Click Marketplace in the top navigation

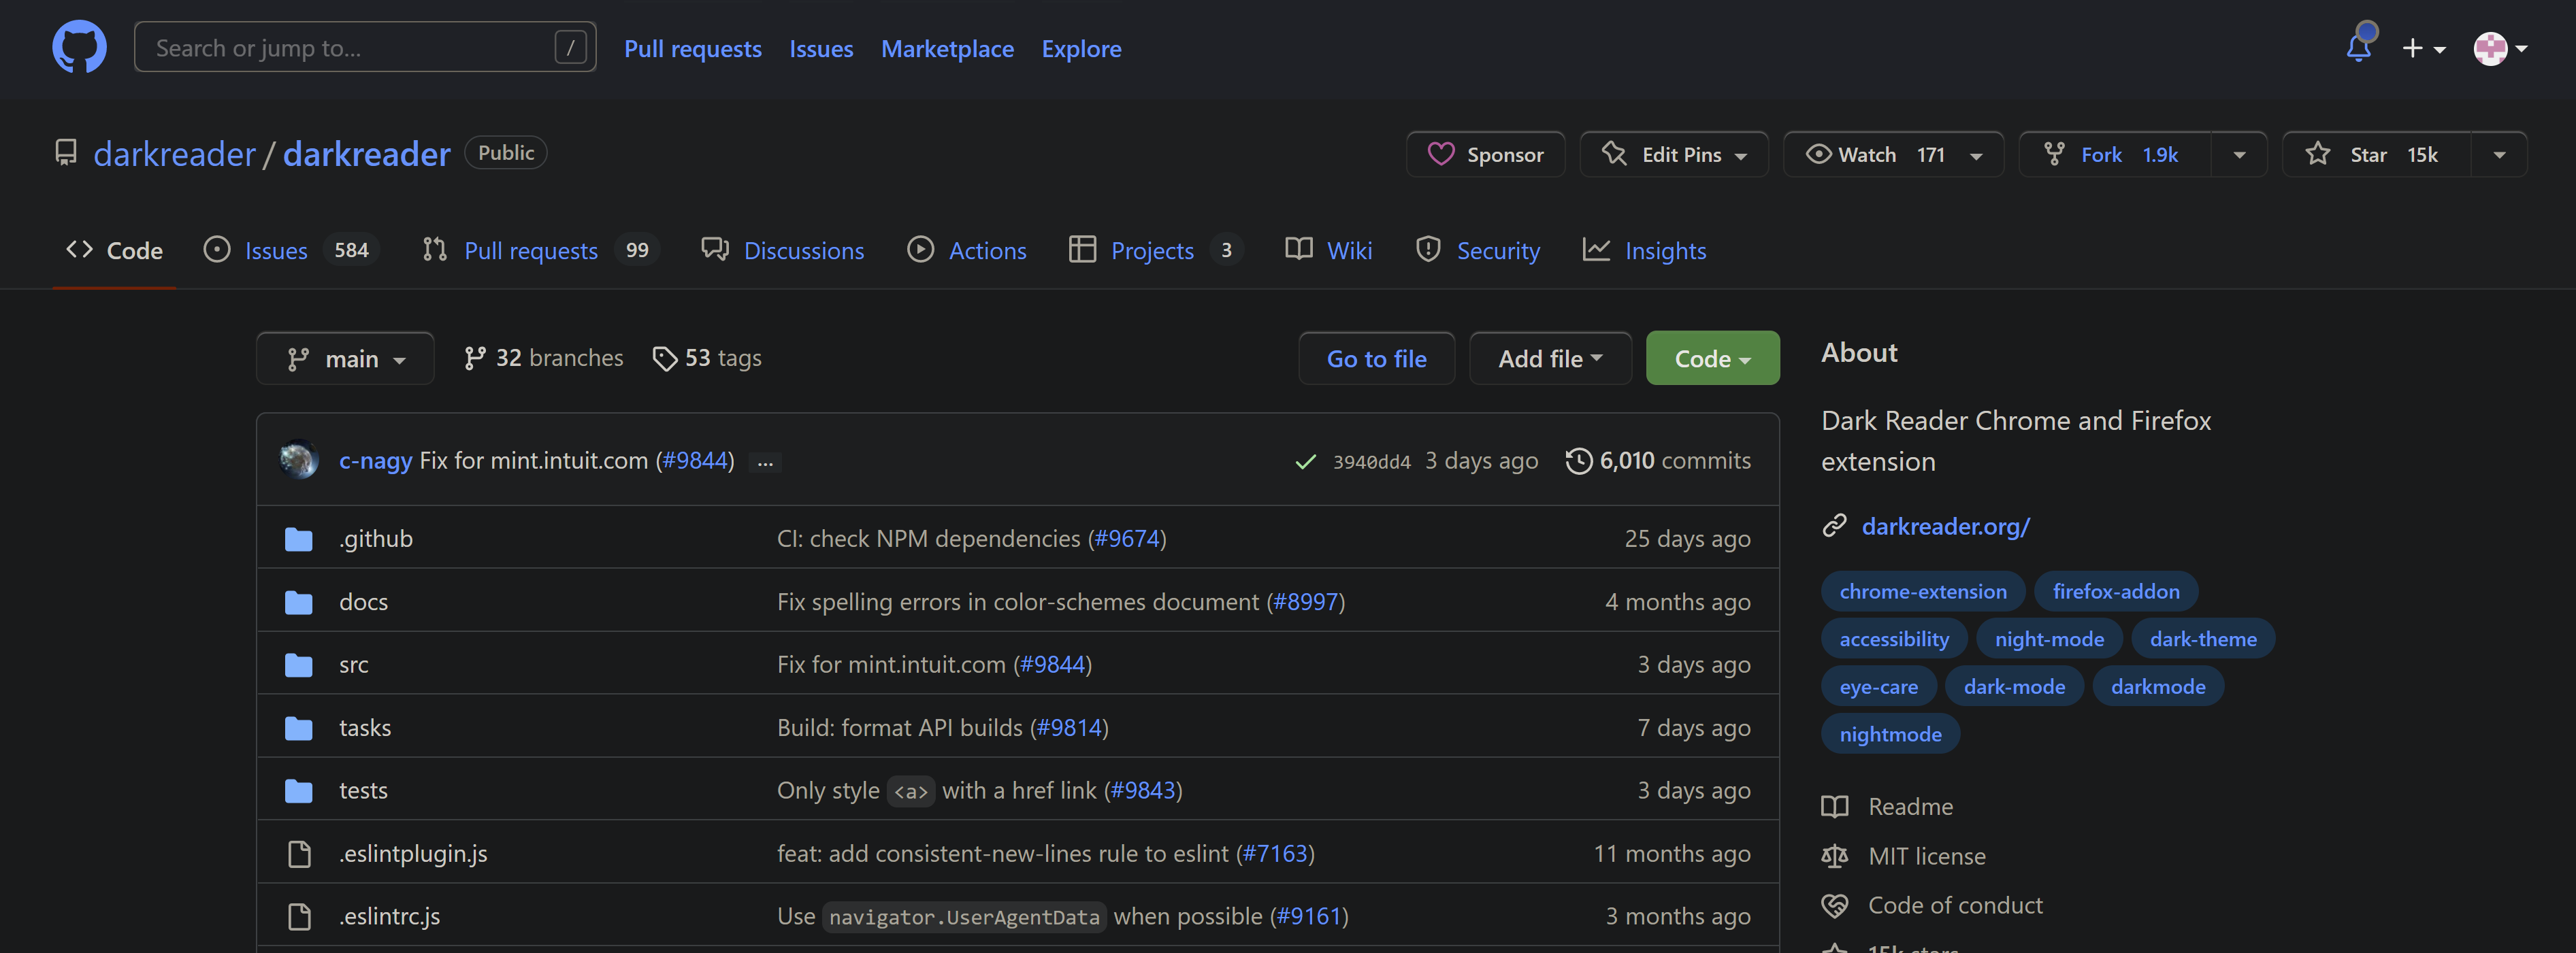pyautogui.click(x=947, y=48)
